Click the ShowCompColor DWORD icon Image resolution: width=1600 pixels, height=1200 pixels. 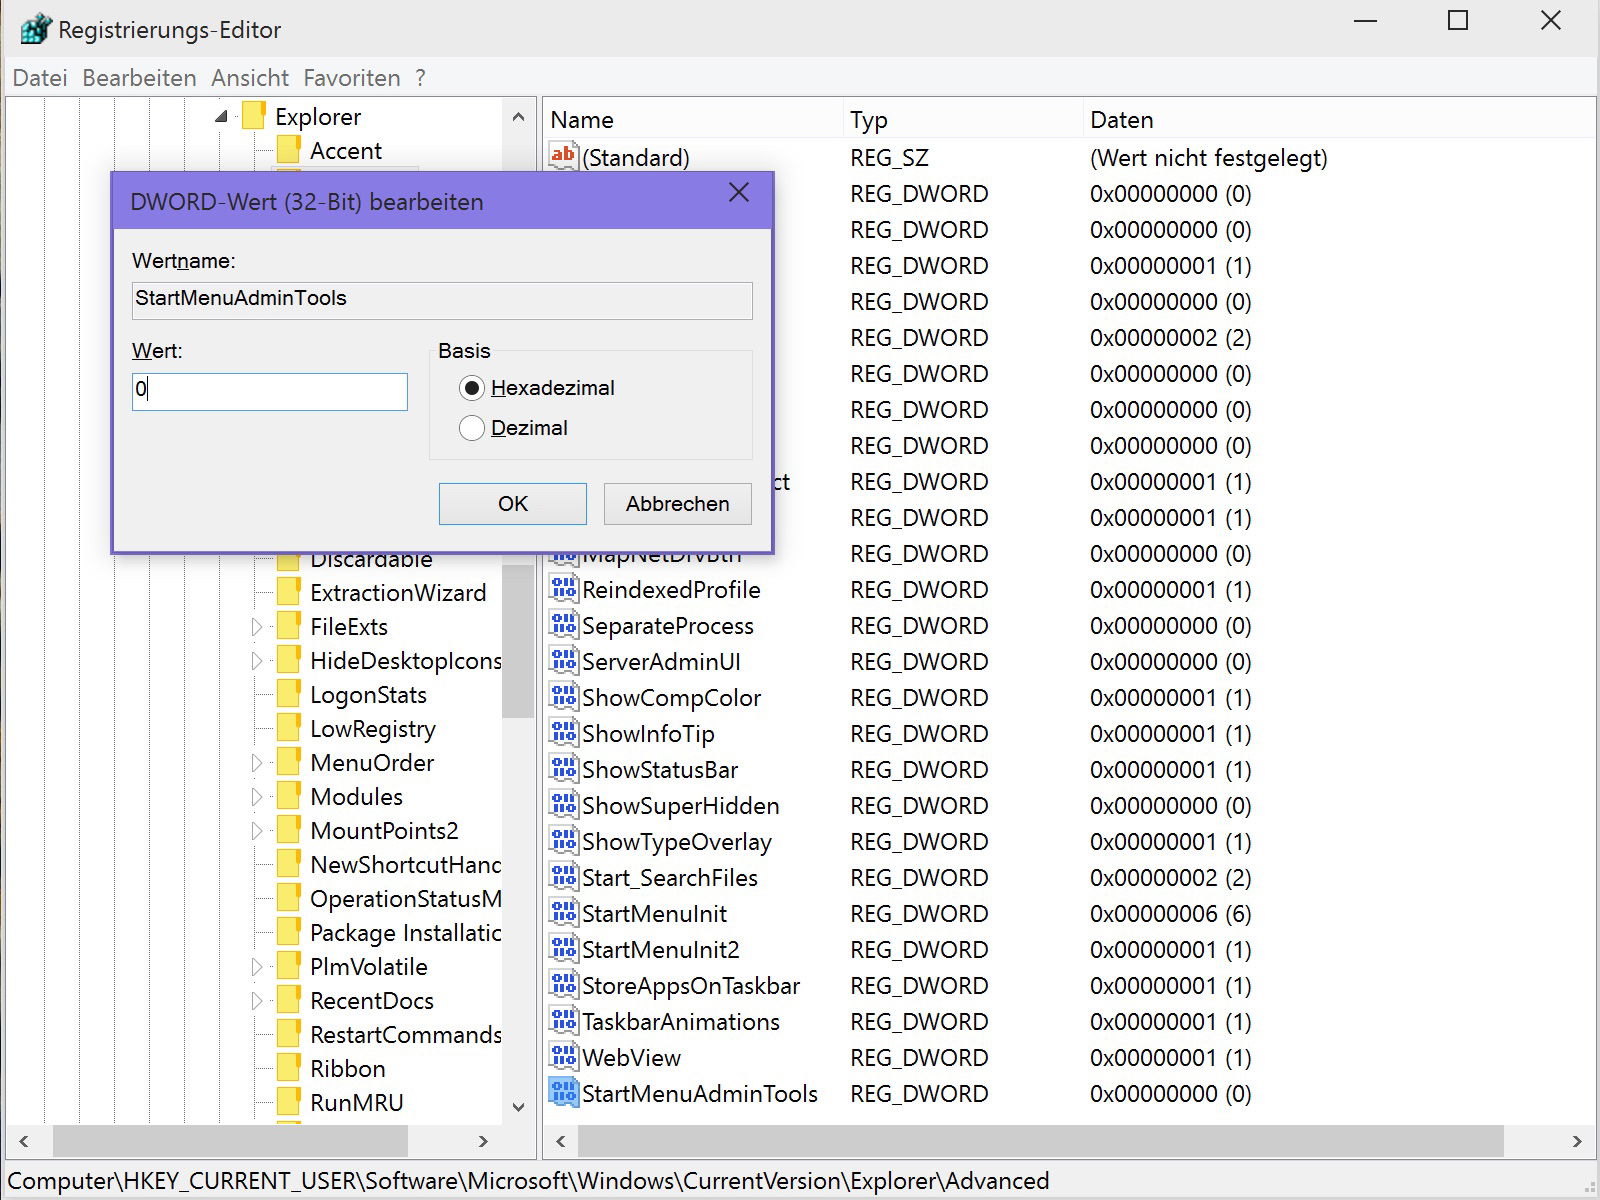click(564, 697)
